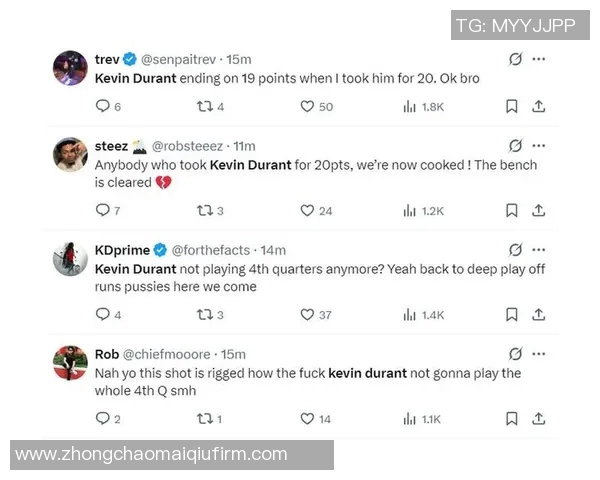Open KDprime's profile avatar

click(x=70, y=259)
